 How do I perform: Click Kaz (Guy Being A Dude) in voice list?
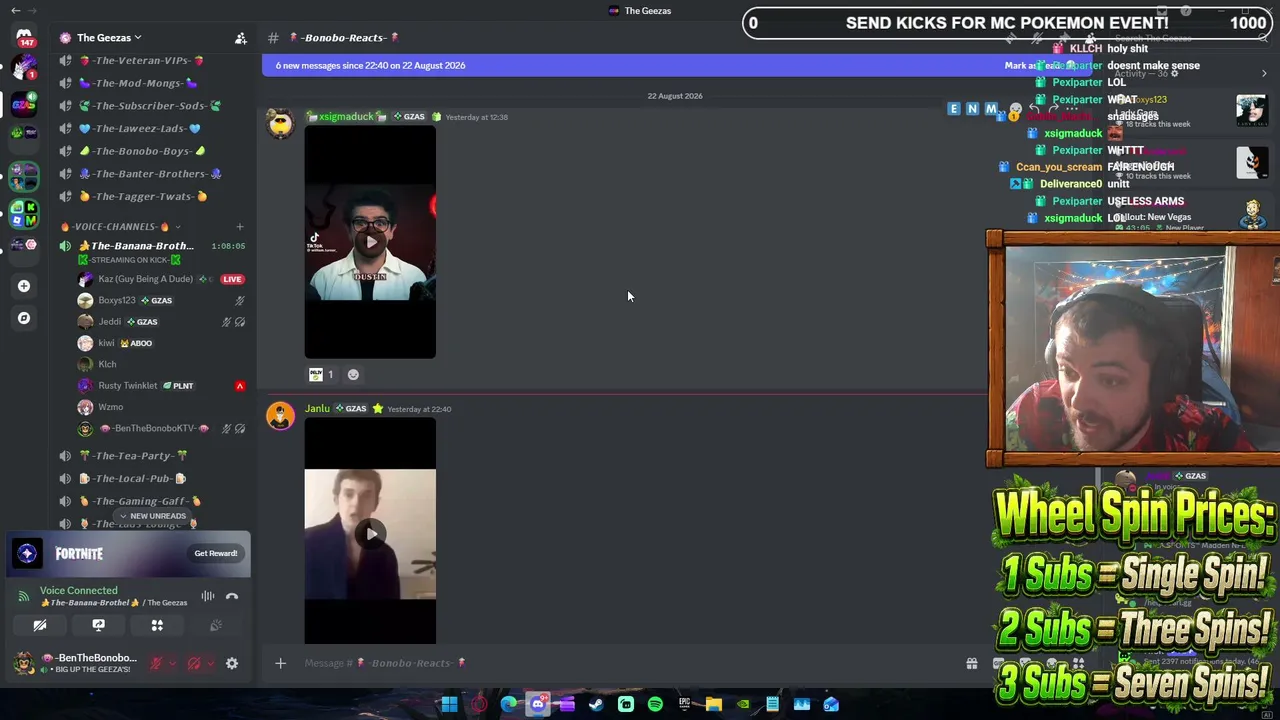point(145,279)
